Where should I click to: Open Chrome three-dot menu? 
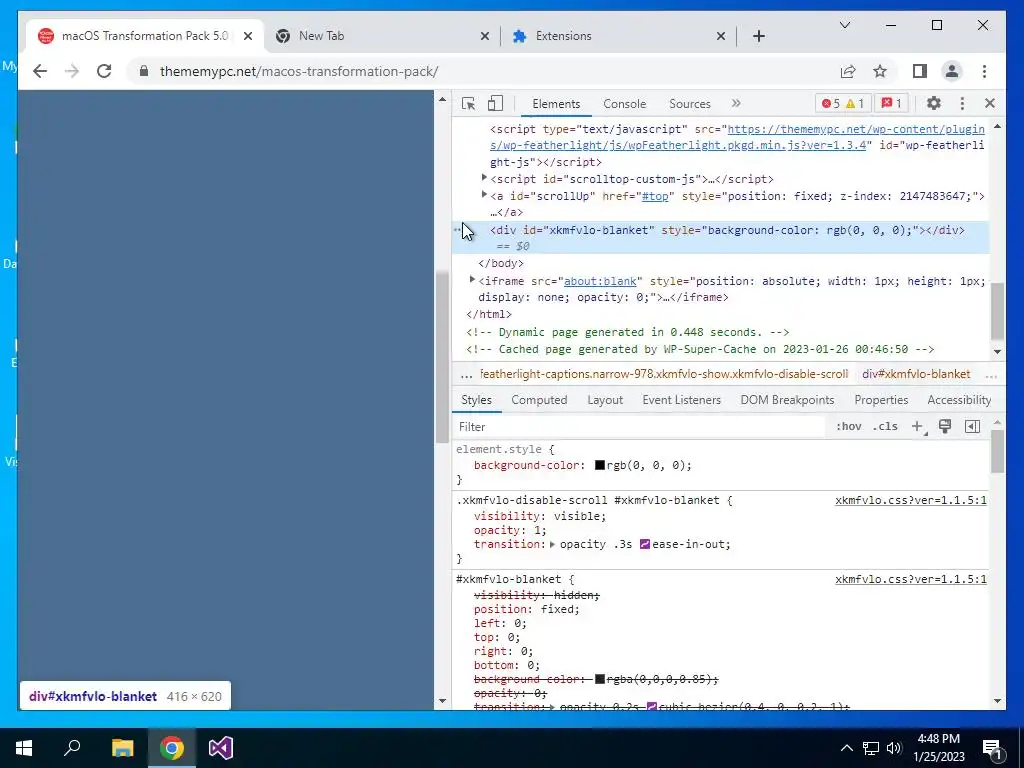[x=984, y=71]
